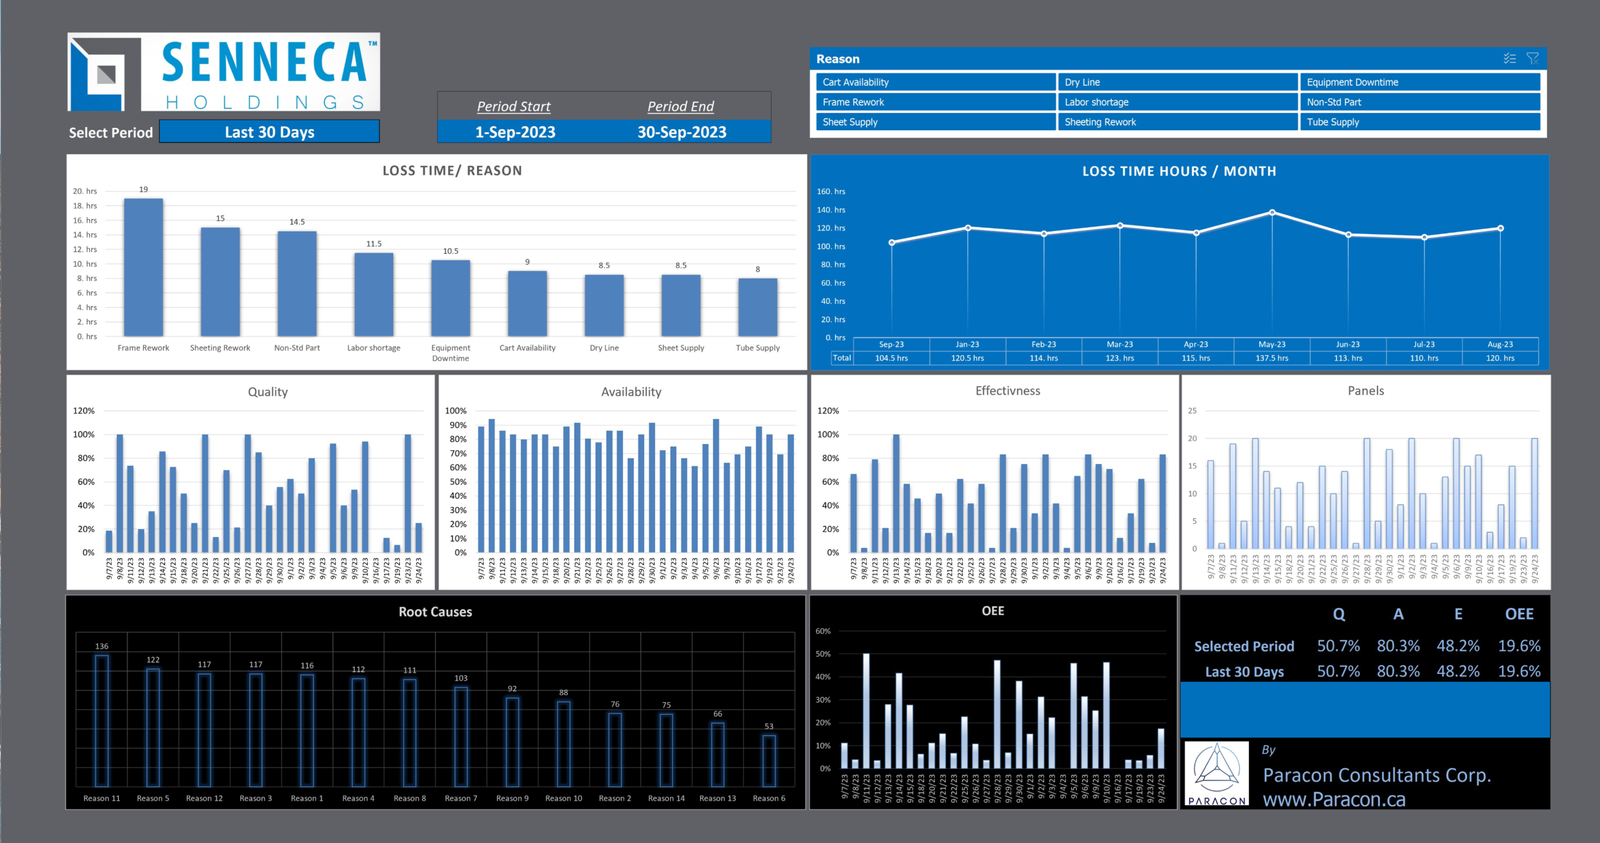Toggle the Dry Line reason filter
Viewport: 1600px width, 843px height.
click(1177, 82)
